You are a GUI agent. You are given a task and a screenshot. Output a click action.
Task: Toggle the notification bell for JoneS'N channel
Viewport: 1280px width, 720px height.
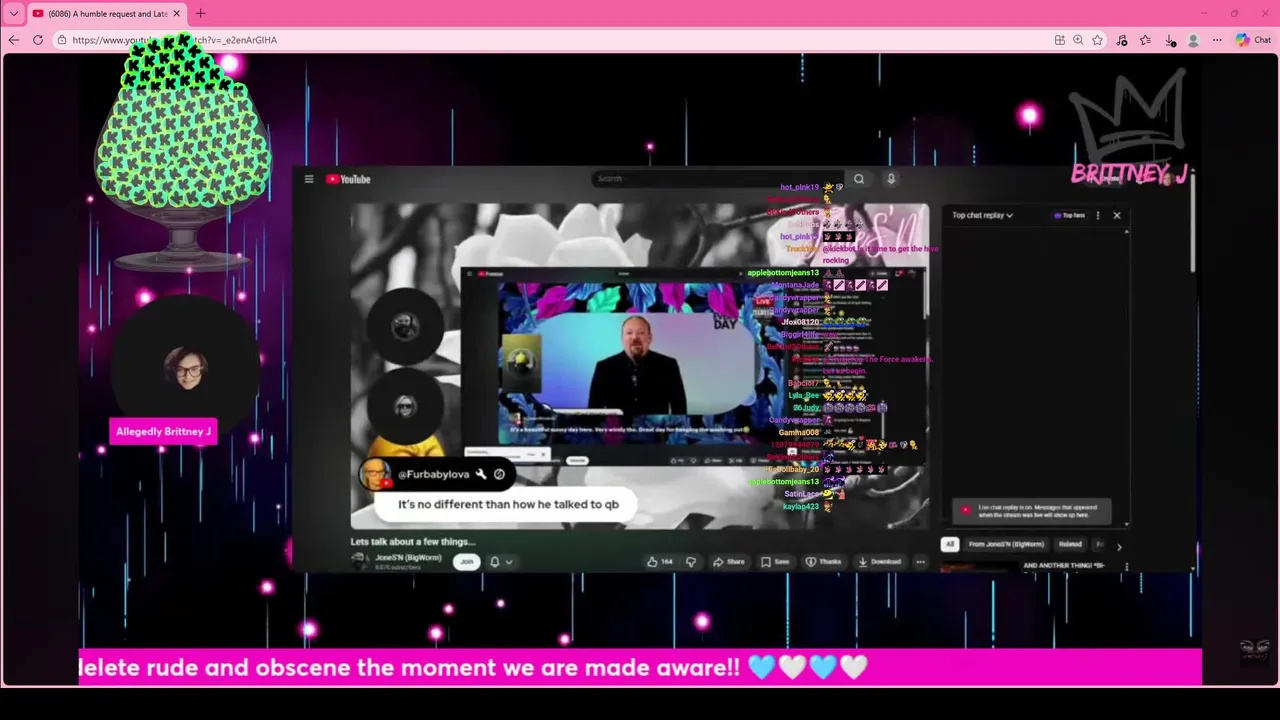494,561
